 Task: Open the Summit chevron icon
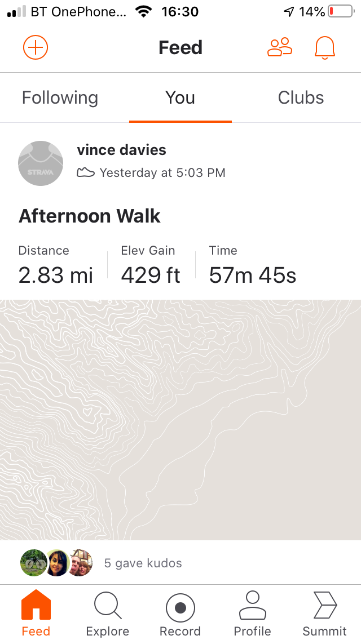pyautogui.click(x=325, y=606)
